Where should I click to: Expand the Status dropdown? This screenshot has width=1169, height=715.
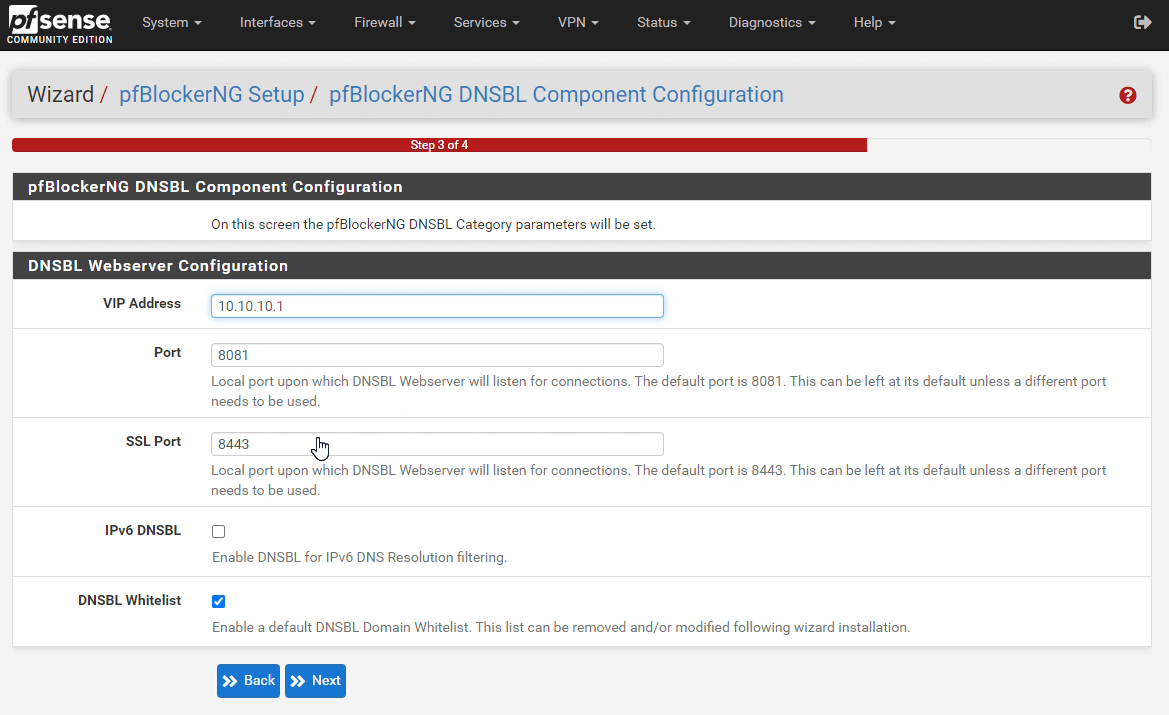tap(663, 22)
